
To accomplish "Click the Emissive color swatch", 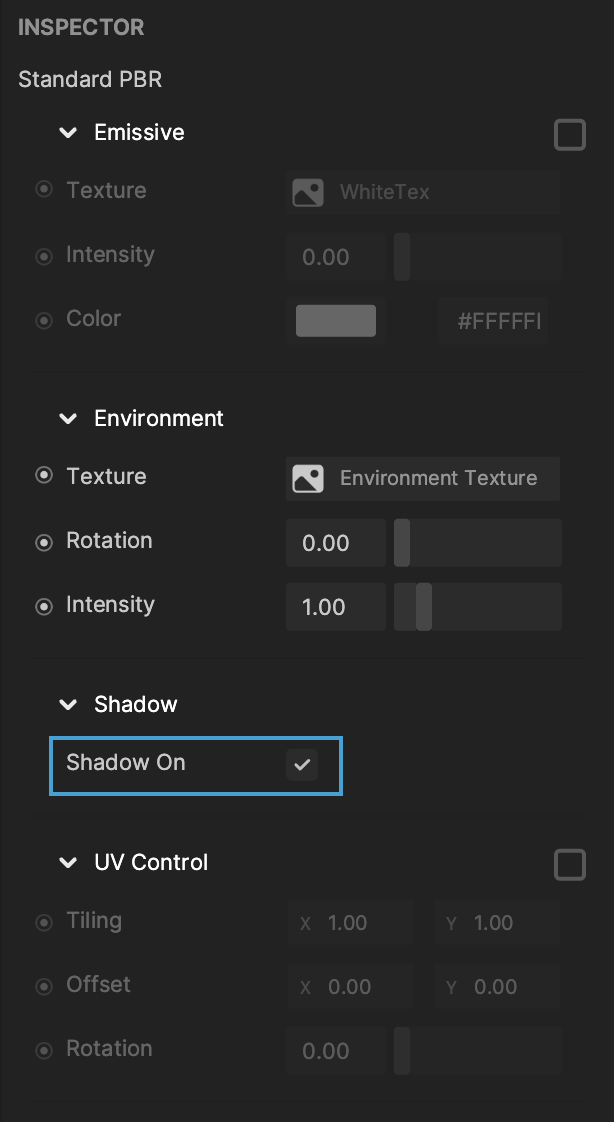I will click(x=336, y=321).
